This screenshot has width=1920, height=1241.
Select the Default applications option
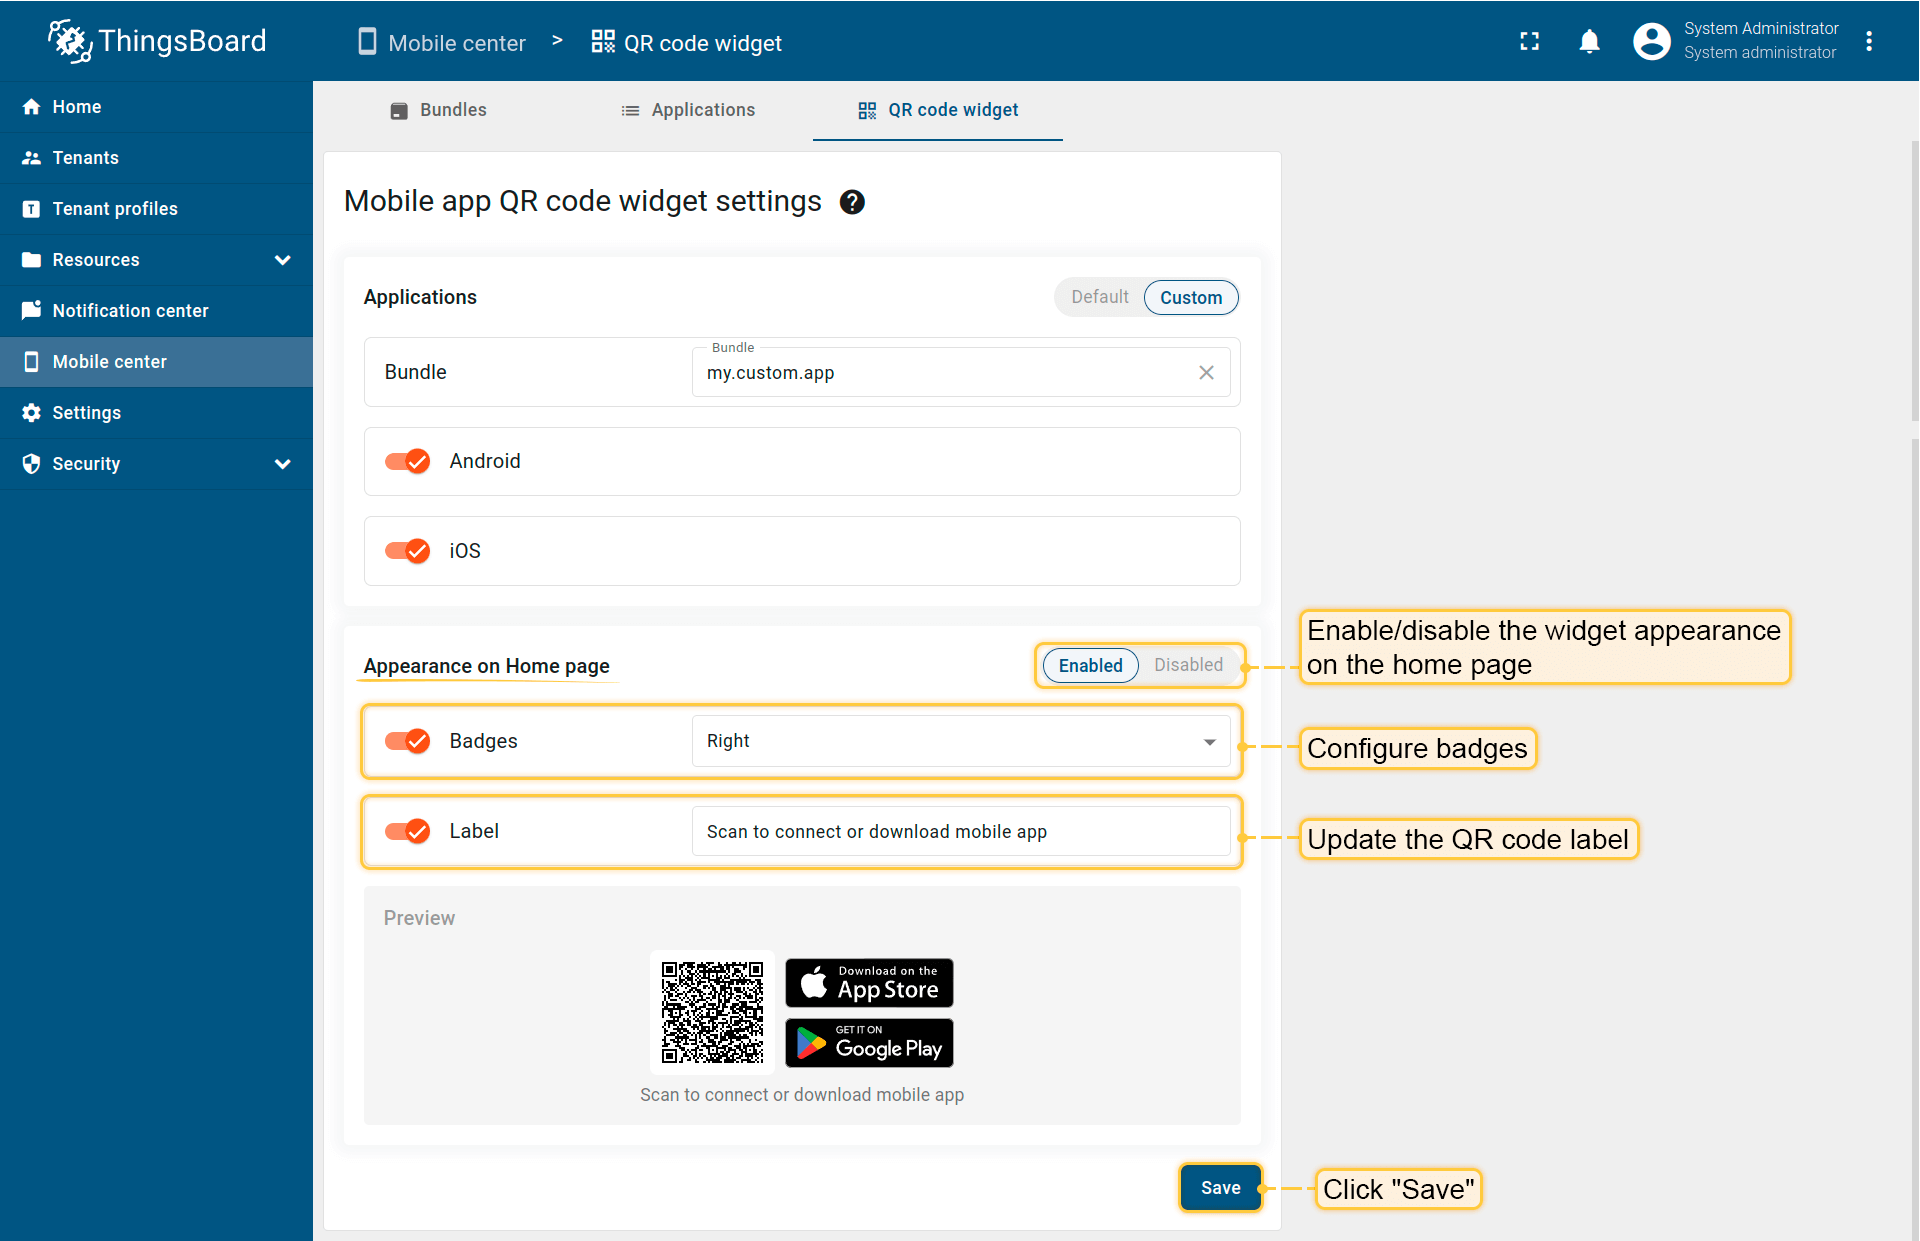1099,297
